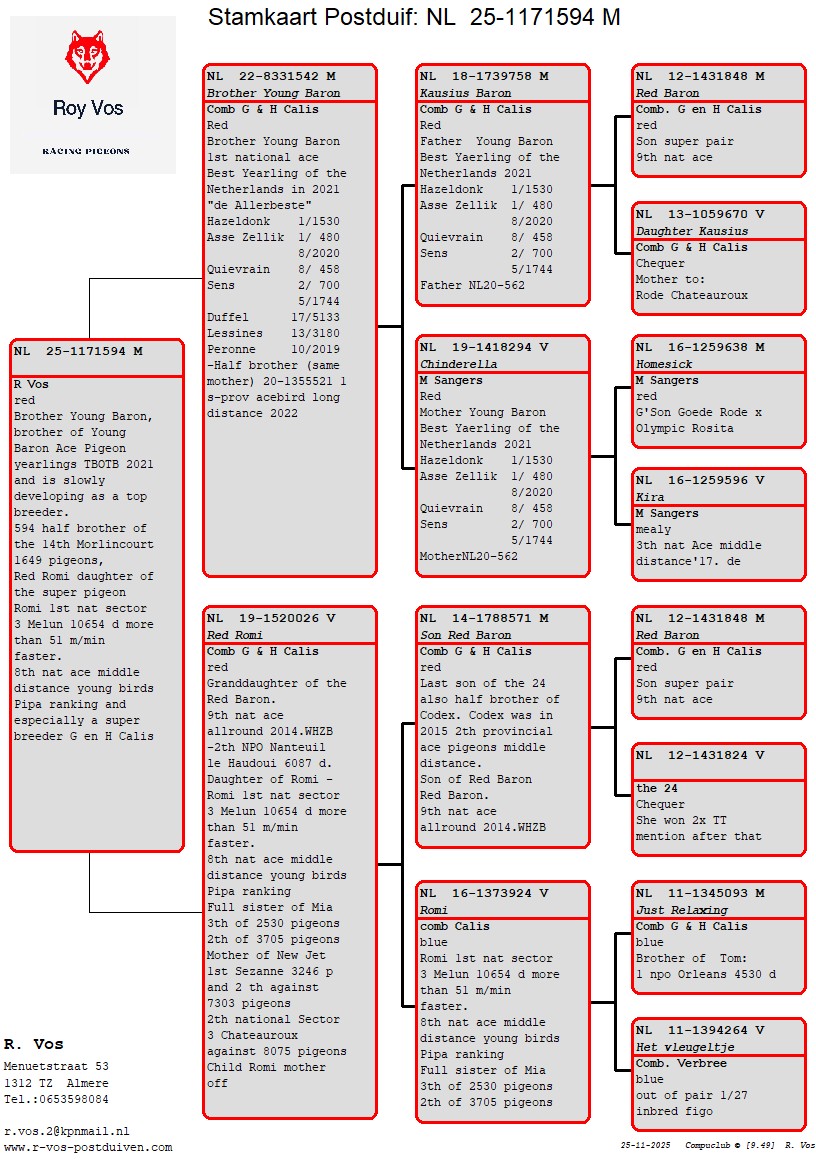Click the 'Just Relaxing' great-grandparent box
The width and height of the screenshot is (816, 1172).
click(719, 937)
